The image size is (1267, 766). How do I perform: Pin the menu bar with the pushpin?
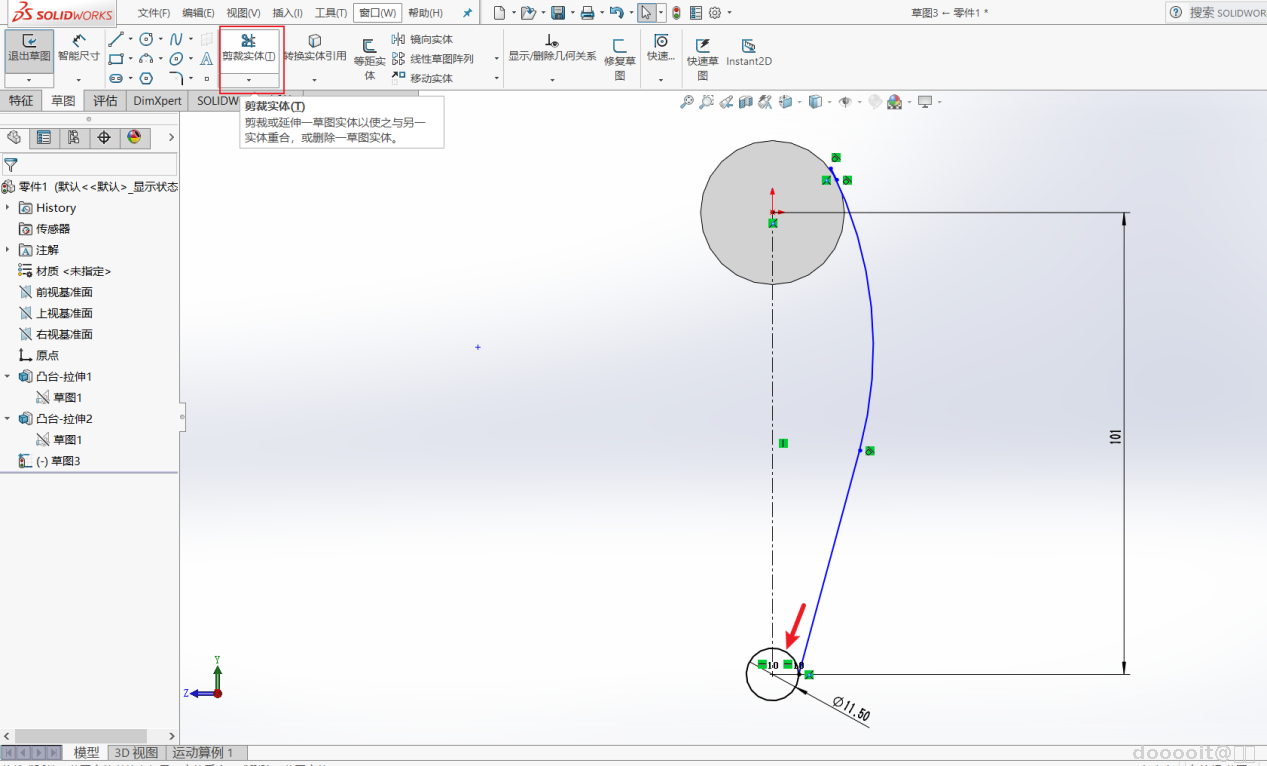(x=467, y=13)
